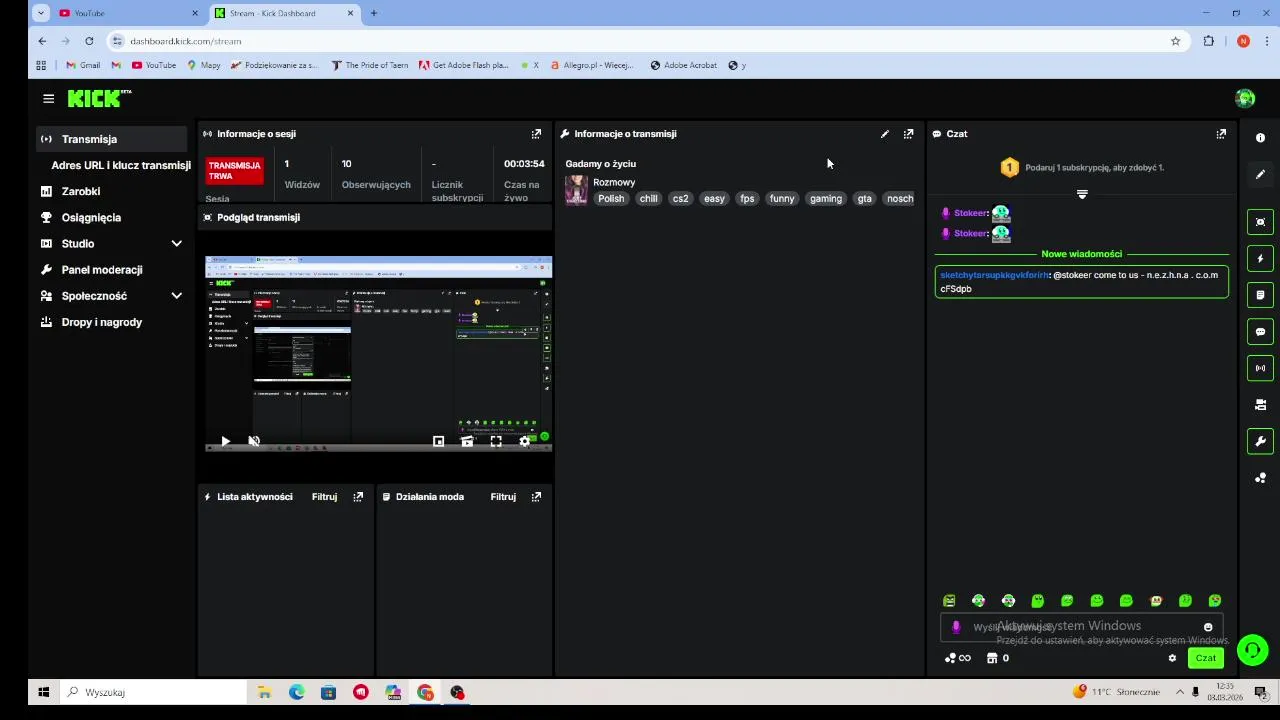
Task: Click the gaming stream tag
Action: click(x=826, y=199)
